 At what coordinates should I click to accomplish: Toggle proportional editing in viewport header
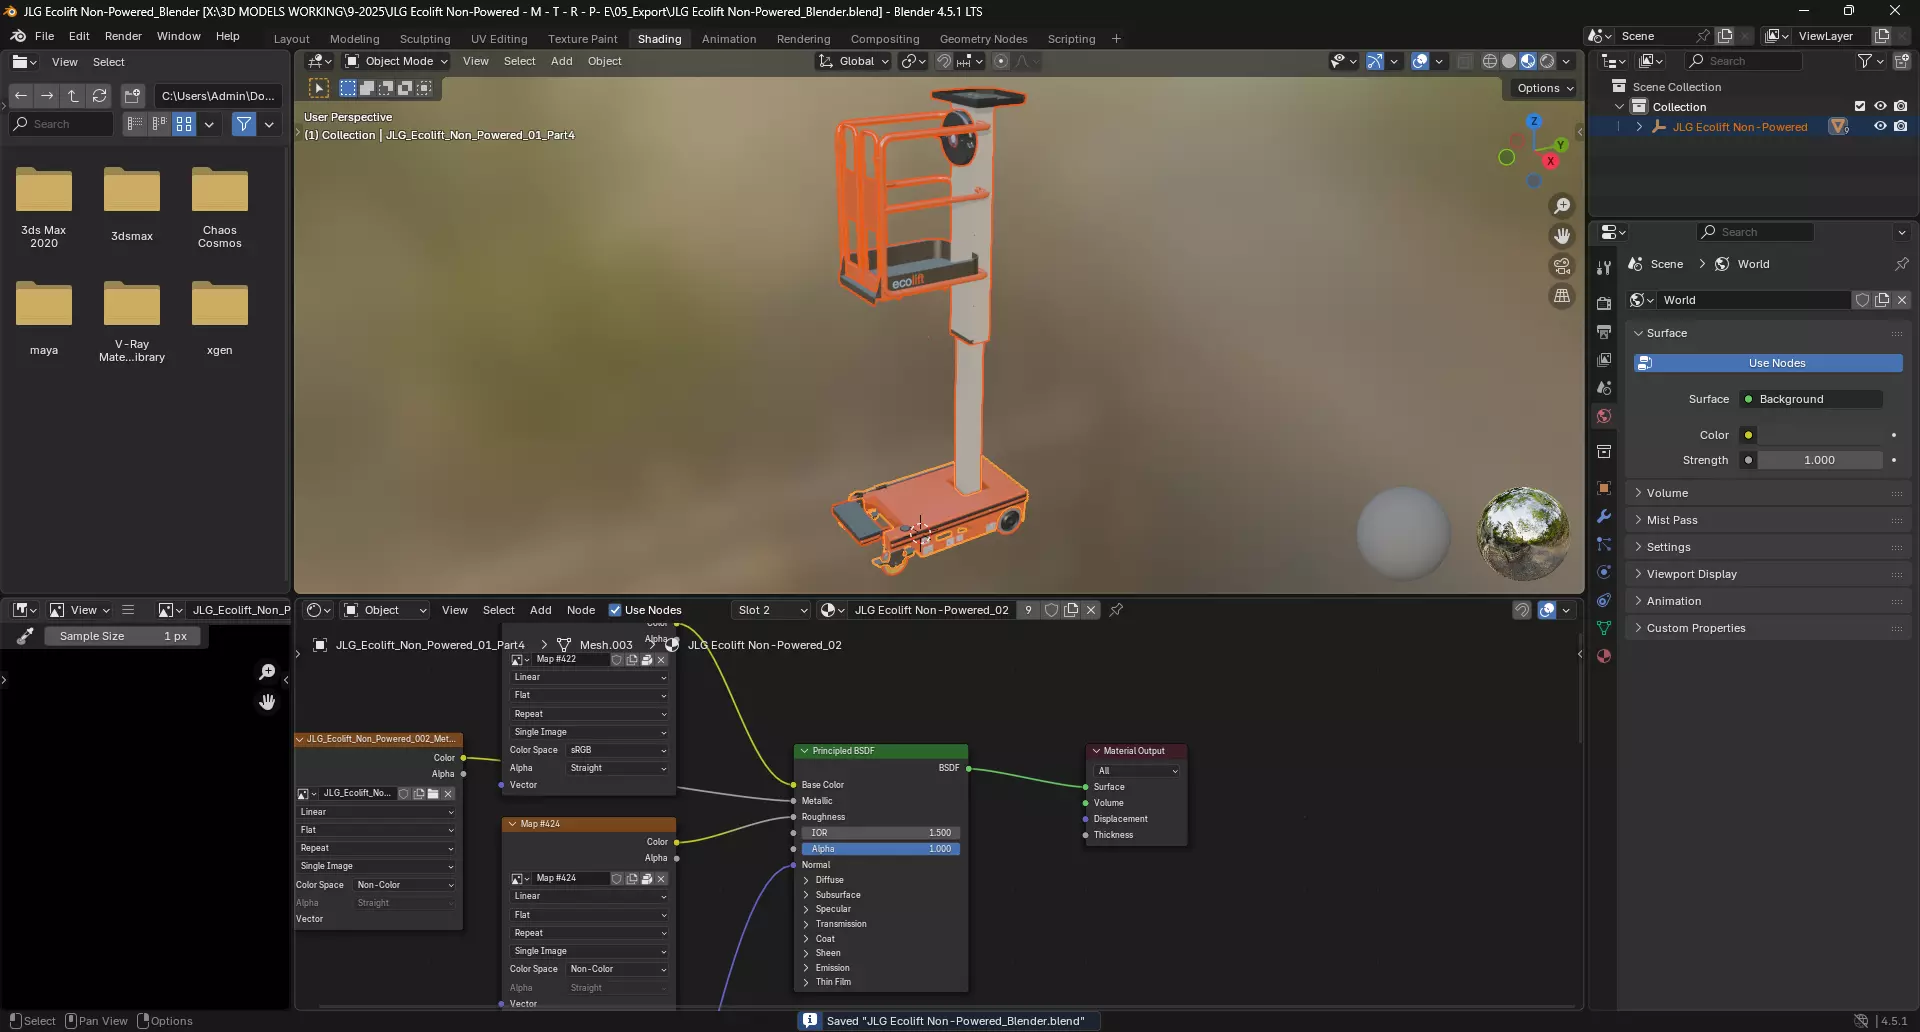pyautogui.click(x=1001, y=61)
